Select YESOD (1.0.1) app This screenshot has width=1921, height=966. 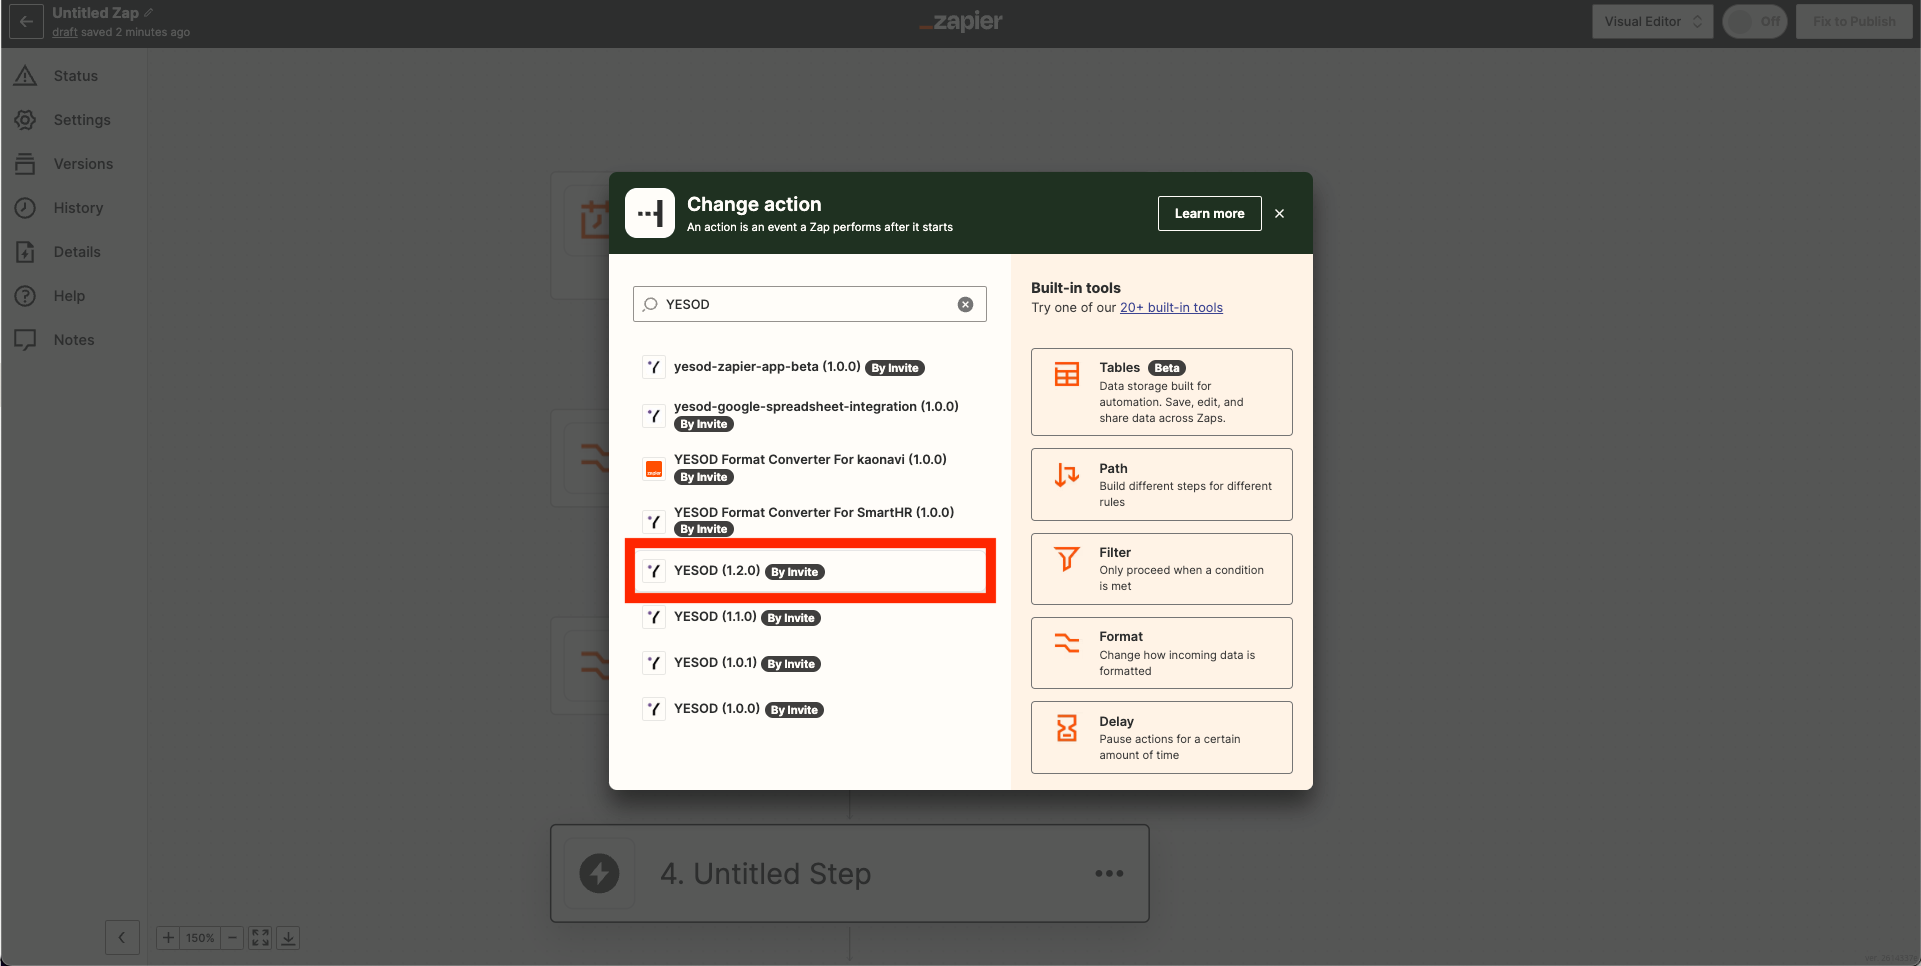click(809, 663)
